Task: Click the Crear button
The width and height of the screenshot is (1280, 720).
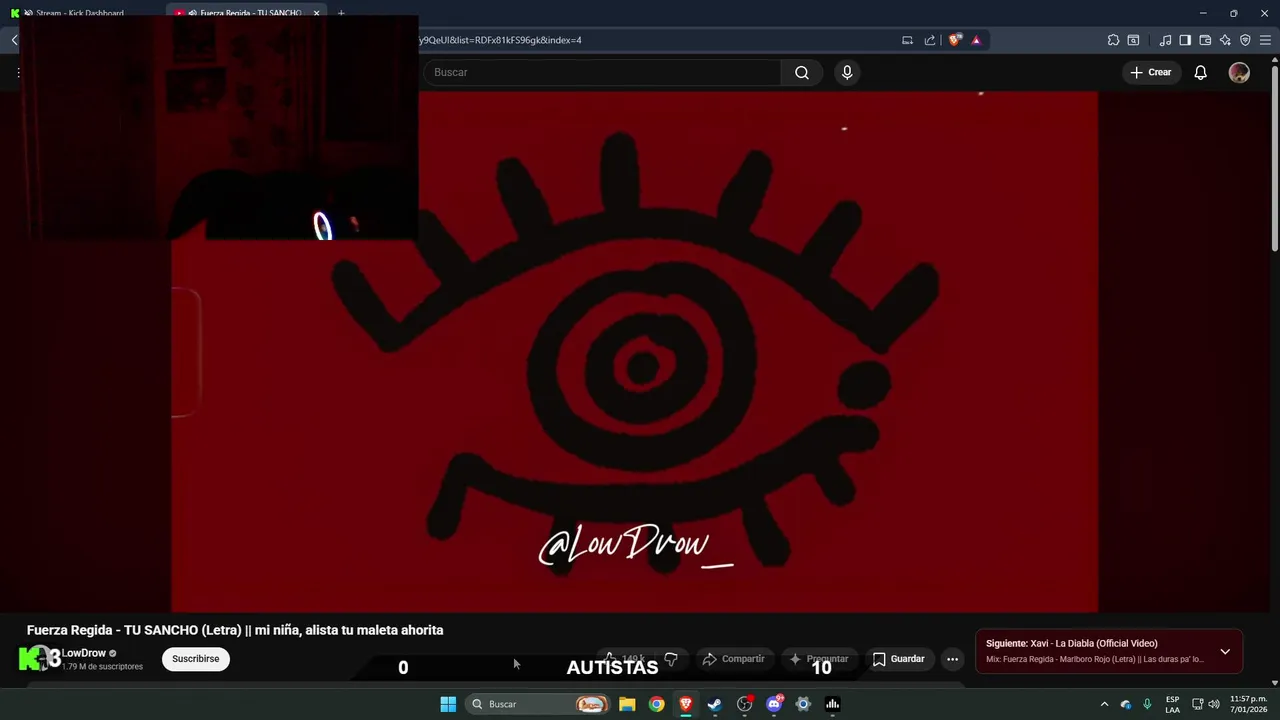Action: [x=1151, y=72]
